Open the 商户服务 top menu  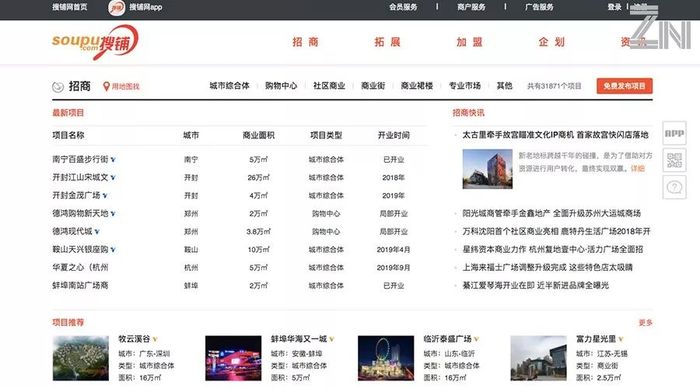point(471,7)
